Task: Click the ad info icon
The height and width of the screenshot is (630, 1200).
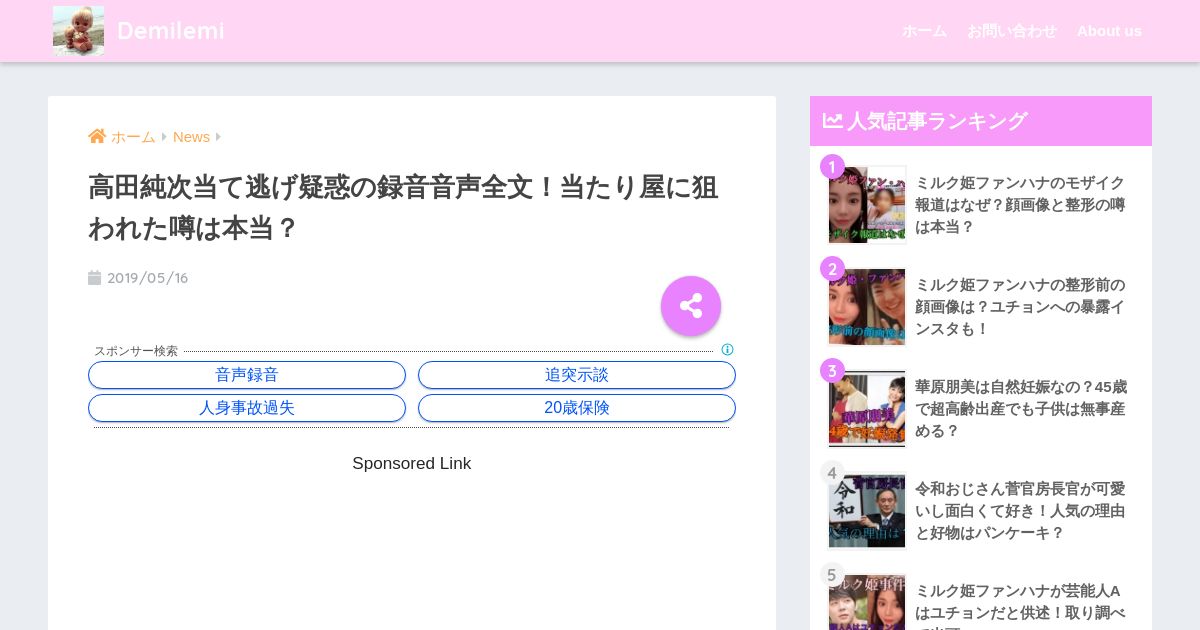Action: (727, 350)
